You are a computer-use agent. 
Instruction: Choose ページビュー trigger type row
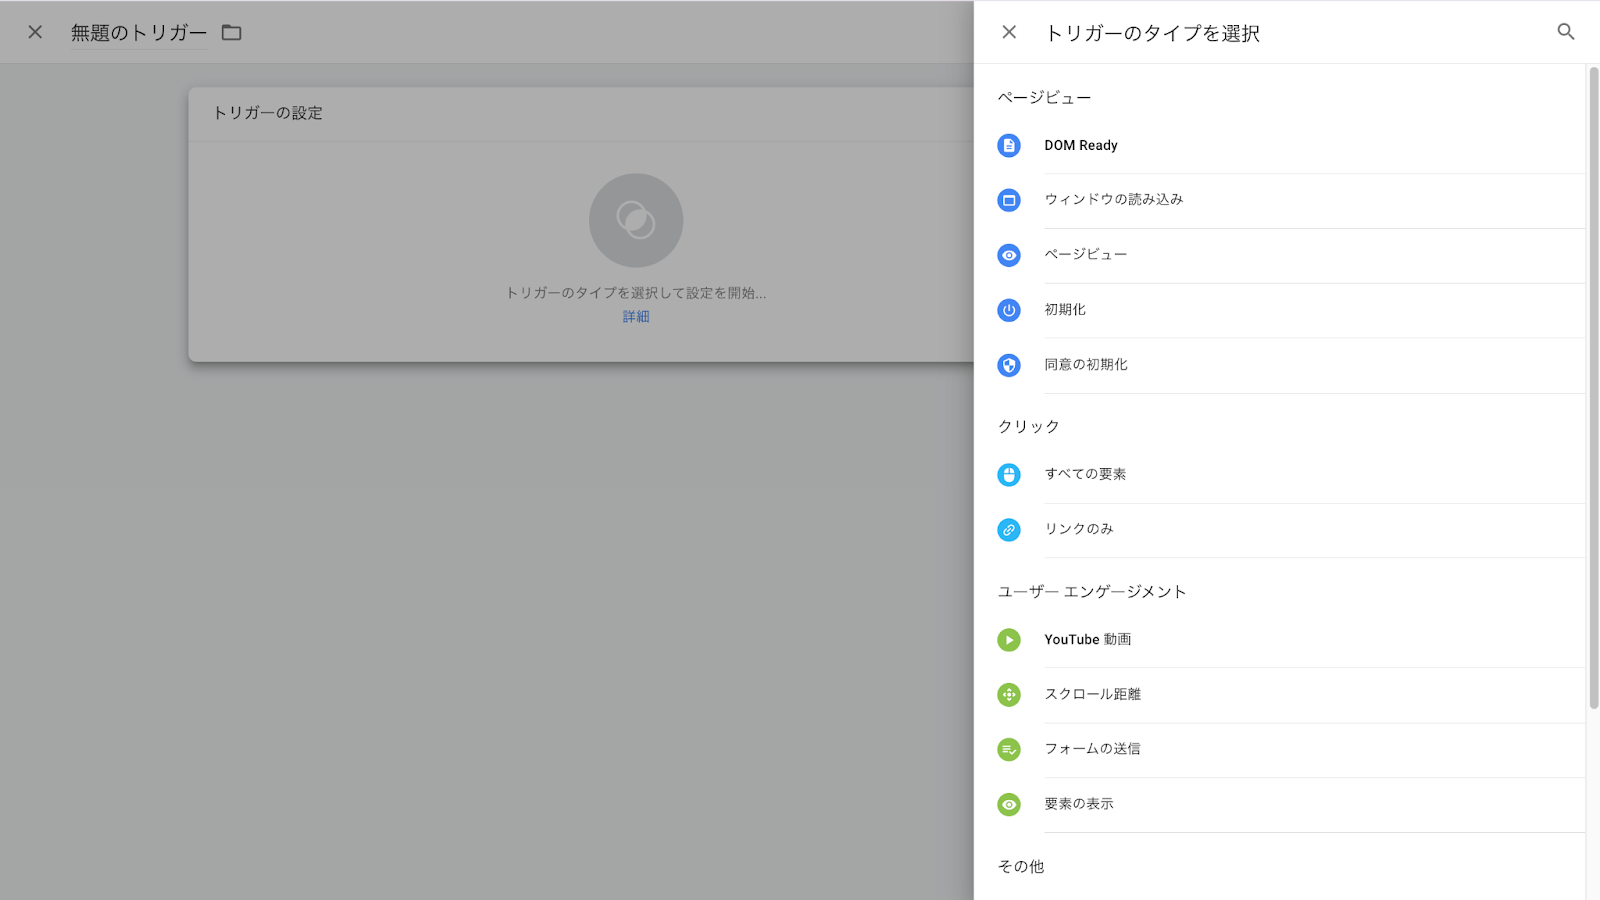pyautogui.click(x=1280, y=255)
